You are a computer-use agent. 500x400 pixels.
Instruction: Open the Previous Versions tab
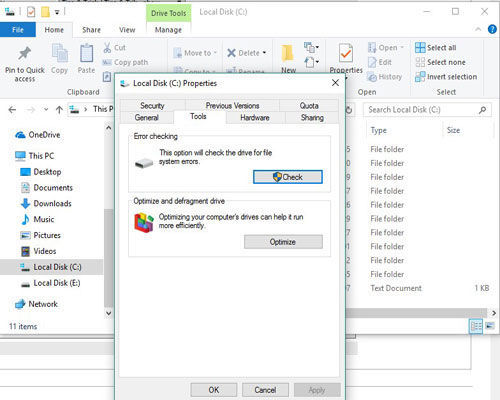click(x=232, y=106)
